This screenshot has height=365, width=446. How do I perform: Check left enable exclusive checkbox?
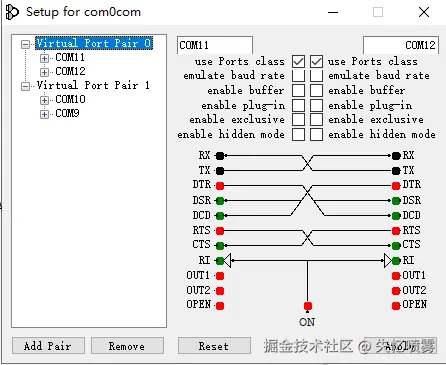coord(298,119)
